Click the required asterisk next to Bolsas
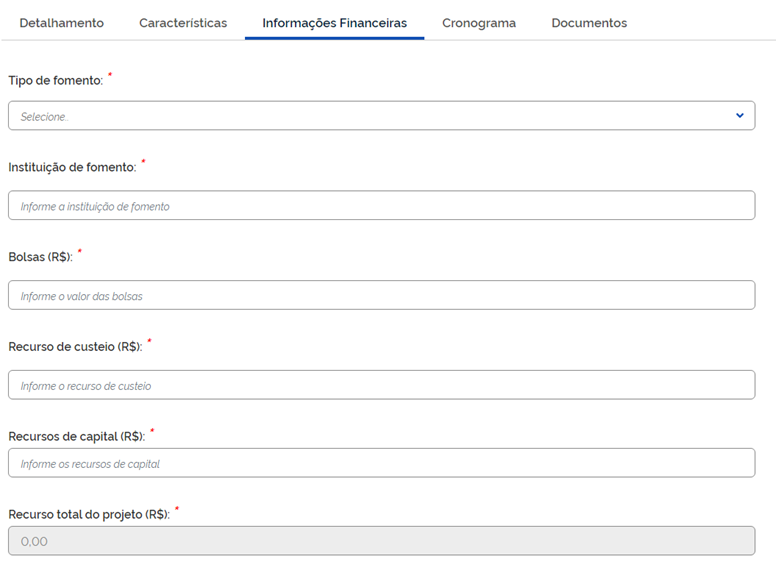The height and width of the screenshot is (568, 776). coord(79,252)
